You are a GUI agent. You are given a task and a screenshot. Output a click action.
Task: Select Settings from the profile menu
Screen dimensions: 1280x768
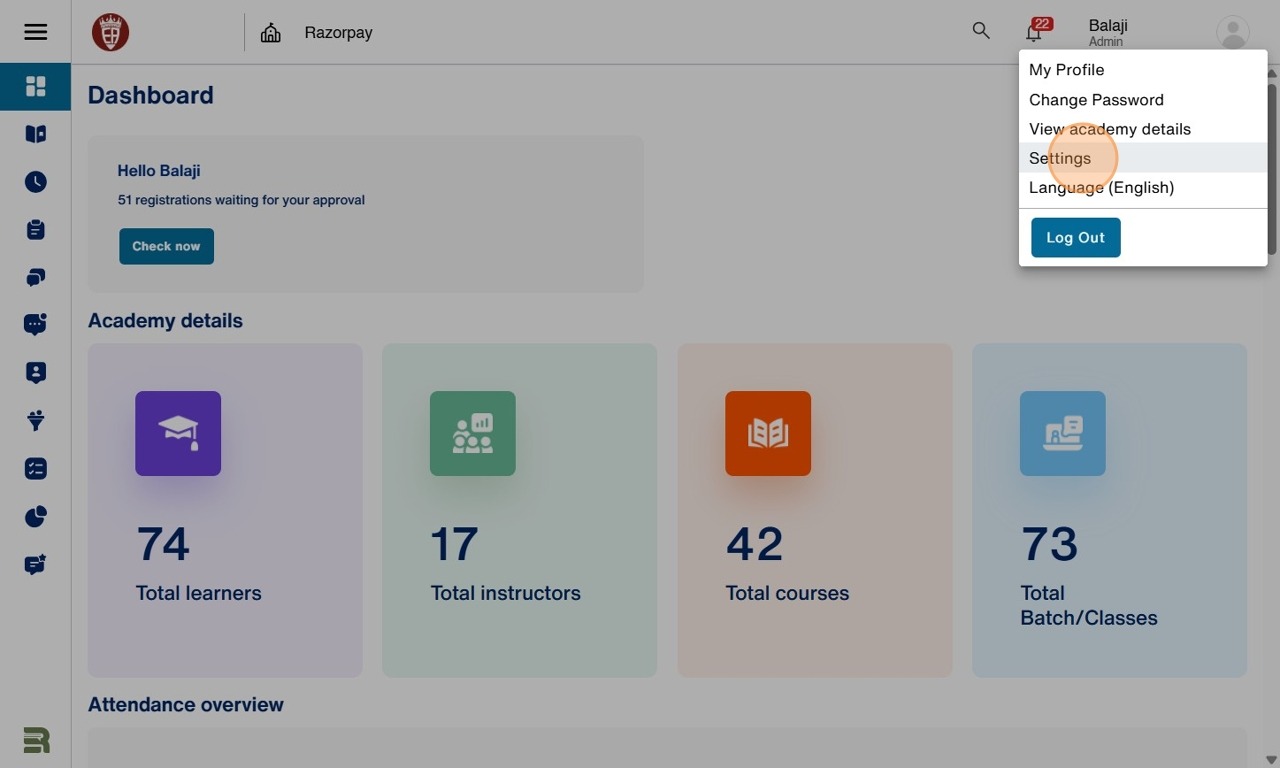[1060, 158]
